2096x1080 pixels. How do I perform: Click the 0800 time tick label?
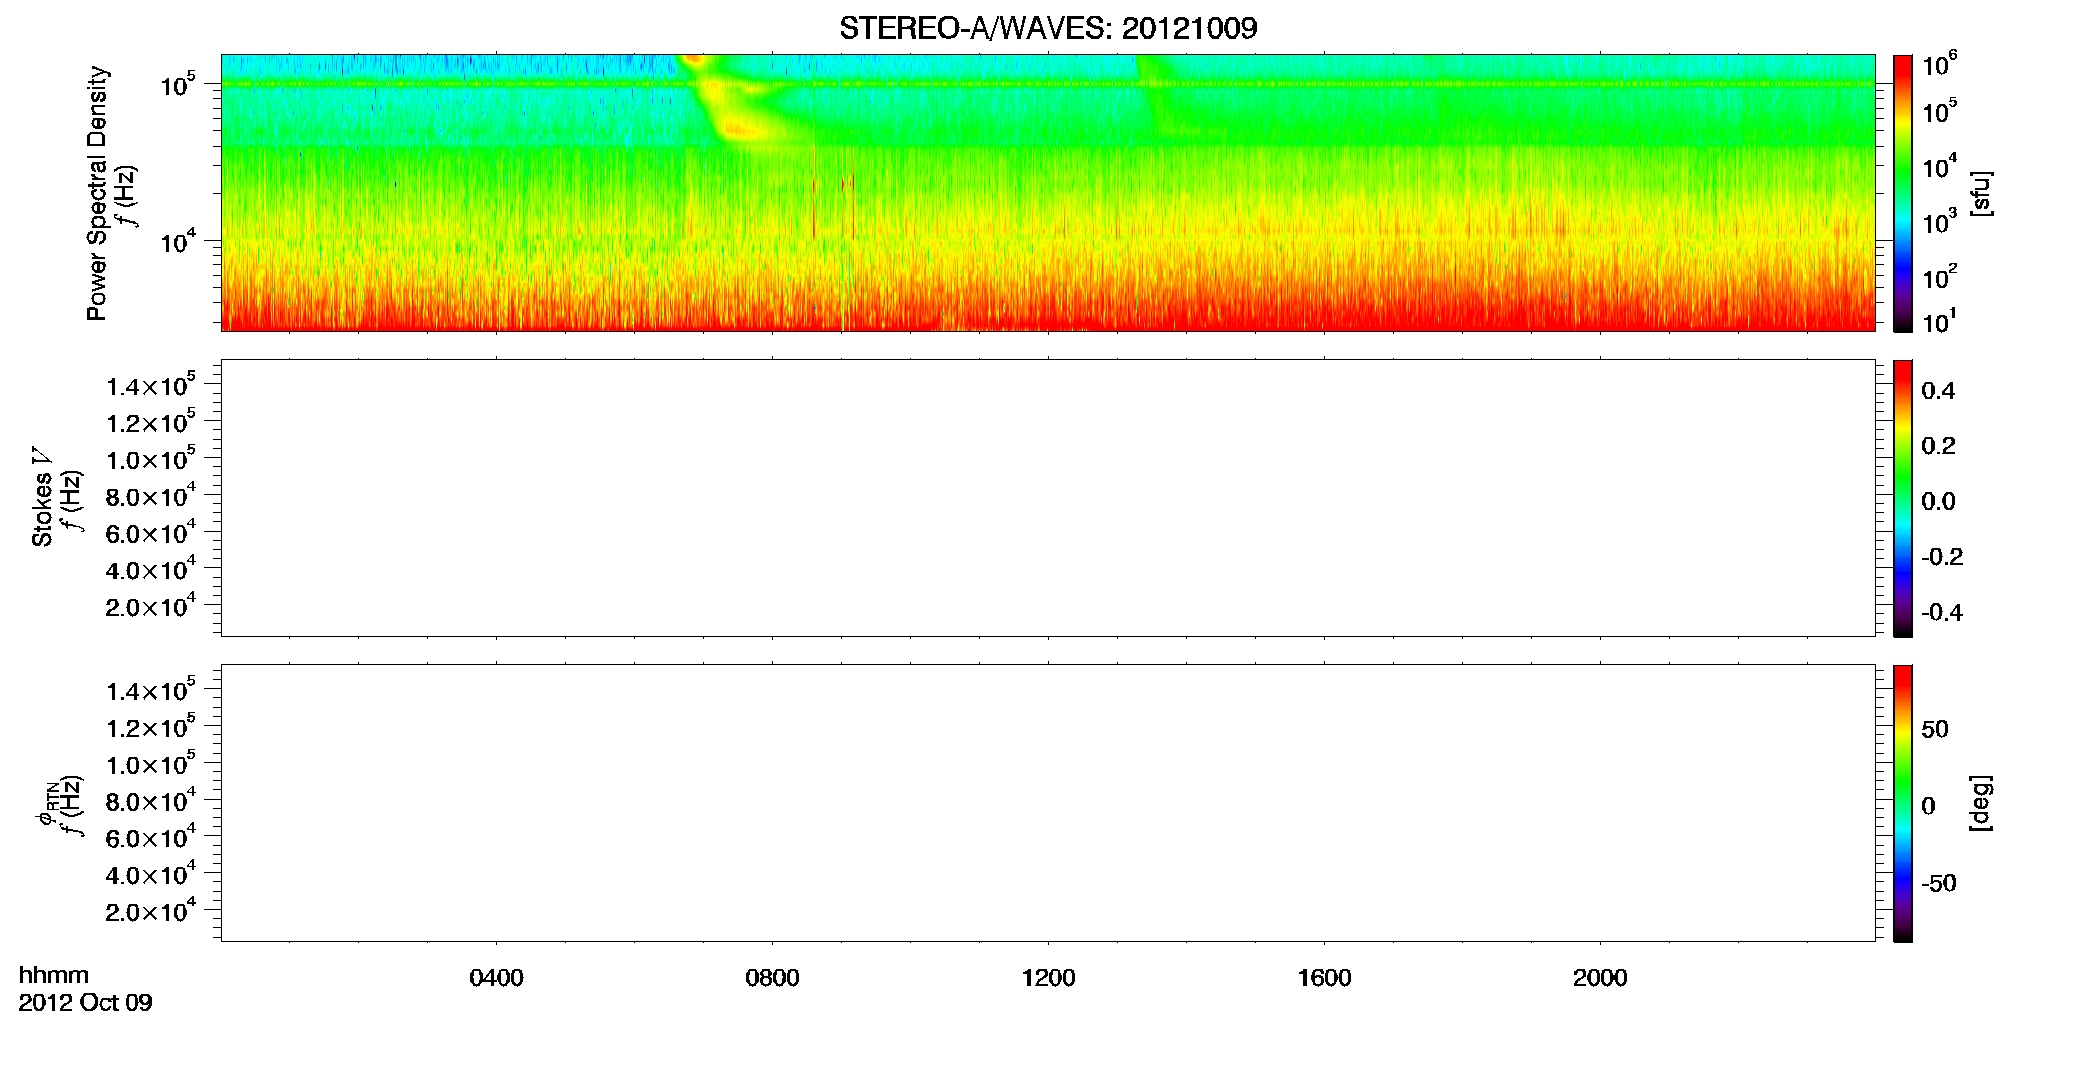point(772,978)
